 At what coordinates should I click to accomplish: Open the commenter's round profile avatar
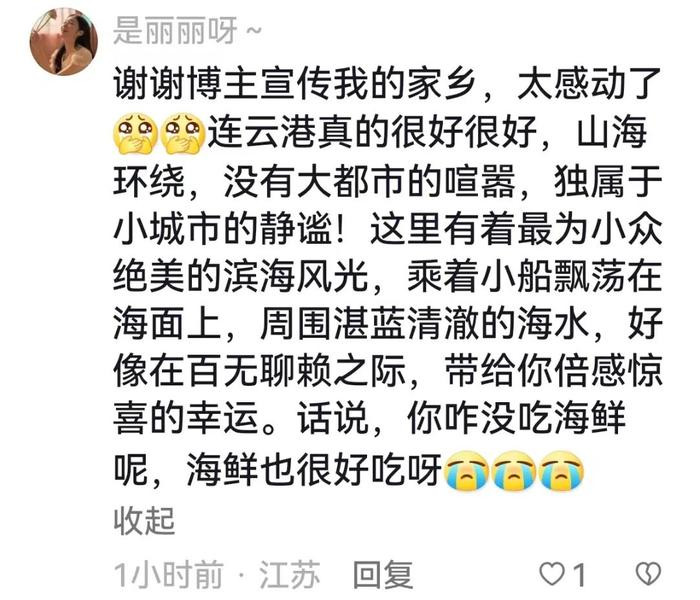(x=64, y=42)
